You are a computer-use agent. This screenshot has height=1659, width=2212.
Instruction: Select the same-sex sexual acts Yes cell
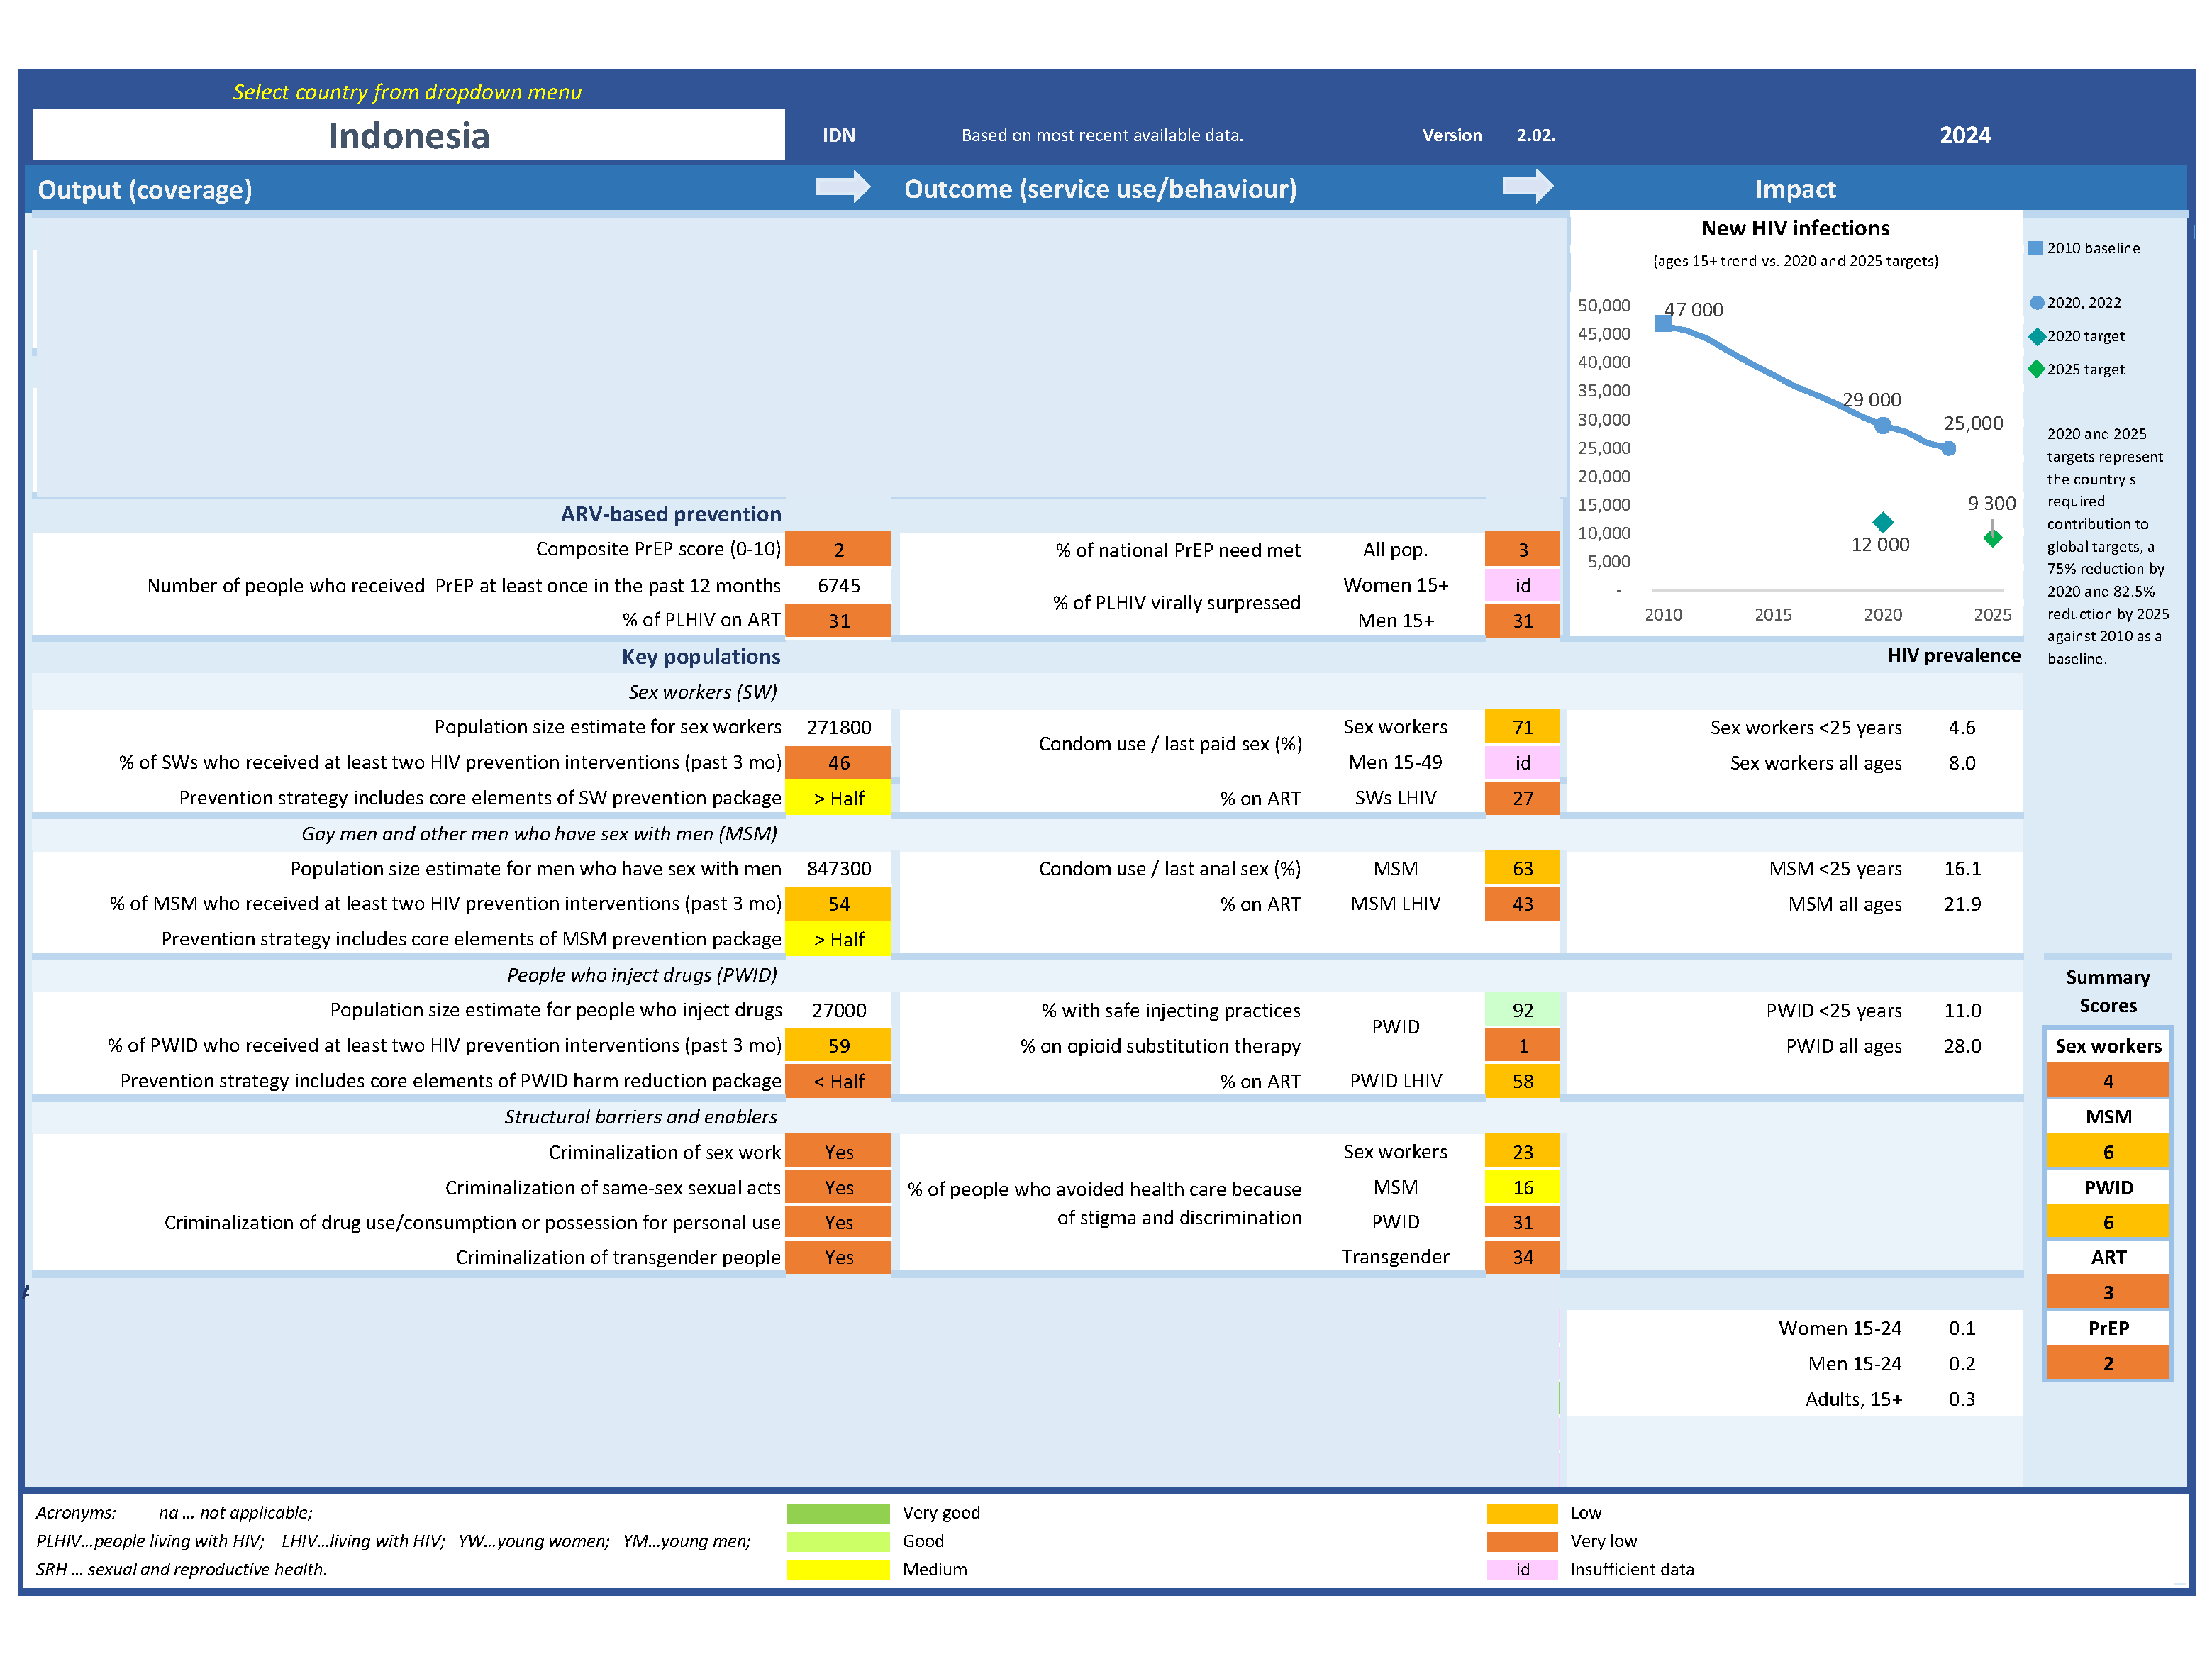[838, 1188]
